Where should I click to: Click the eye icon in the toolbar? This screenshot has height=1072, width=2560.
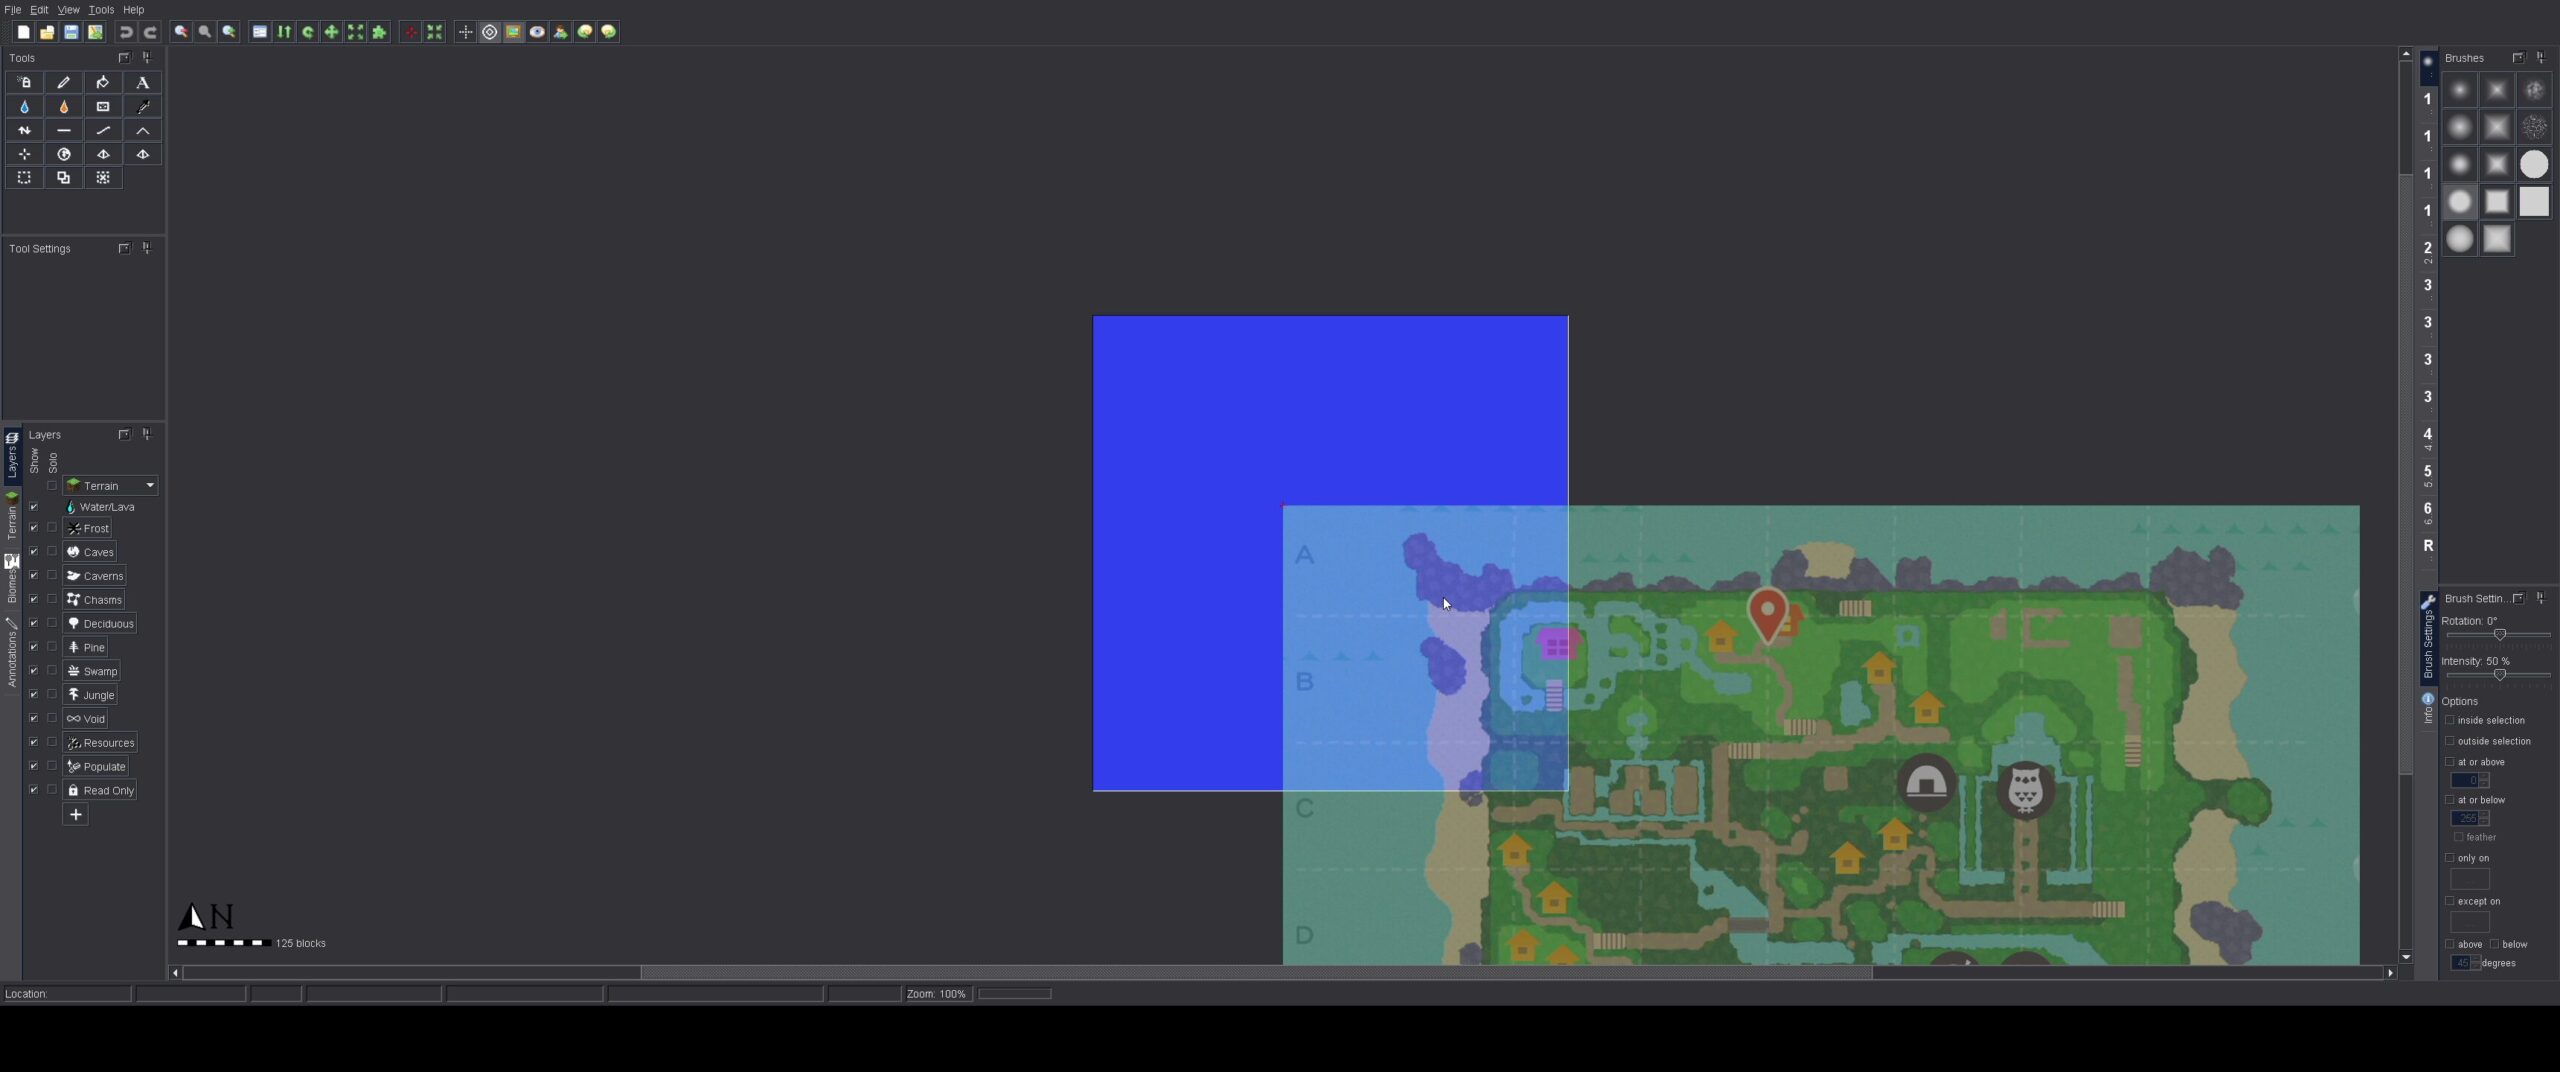[537, 32]
